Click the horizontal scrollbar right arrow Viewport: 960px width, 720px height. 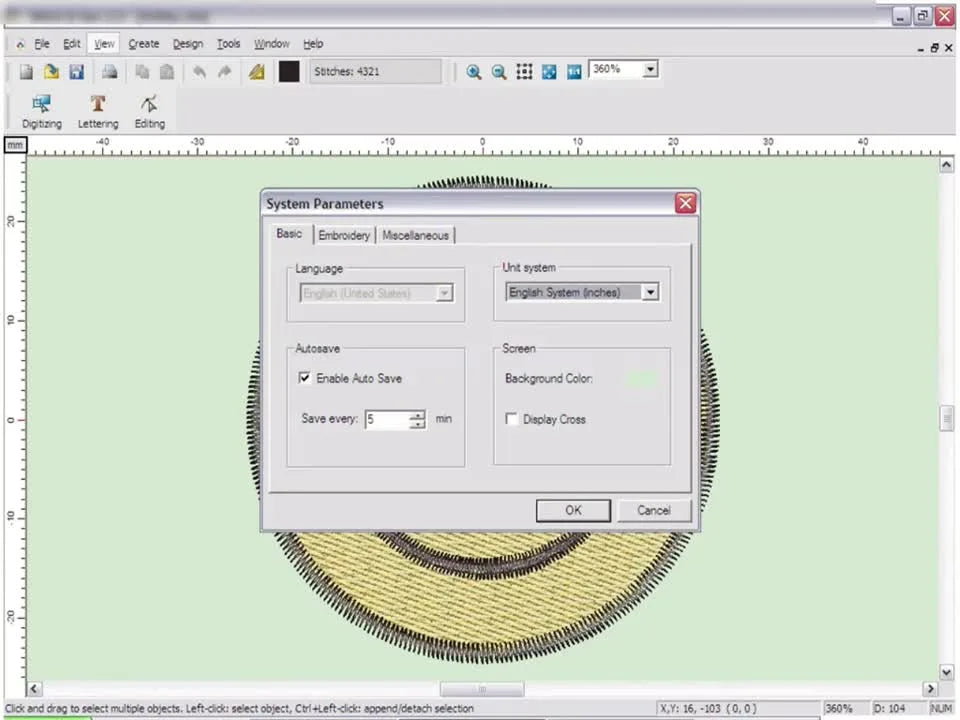(x=931, y=689)
